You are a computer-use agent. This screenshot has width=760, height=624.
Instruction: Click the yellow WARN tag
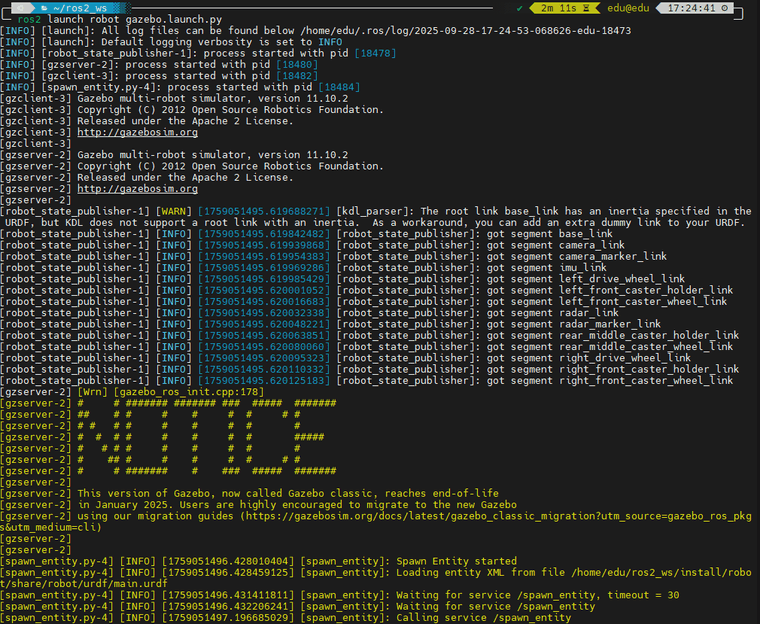pos(175,211)
